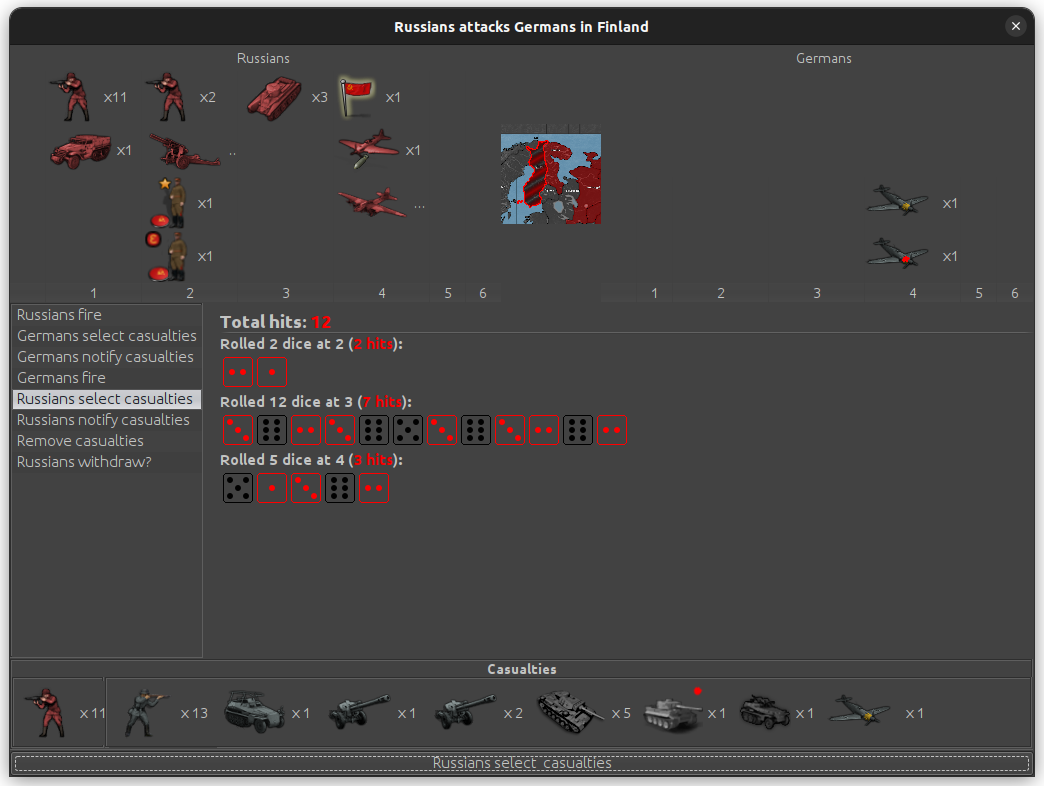This screenshot has width=1044, height=786.
Task: Select the damaged German heavy tank casualty
Action: (671, 713)
